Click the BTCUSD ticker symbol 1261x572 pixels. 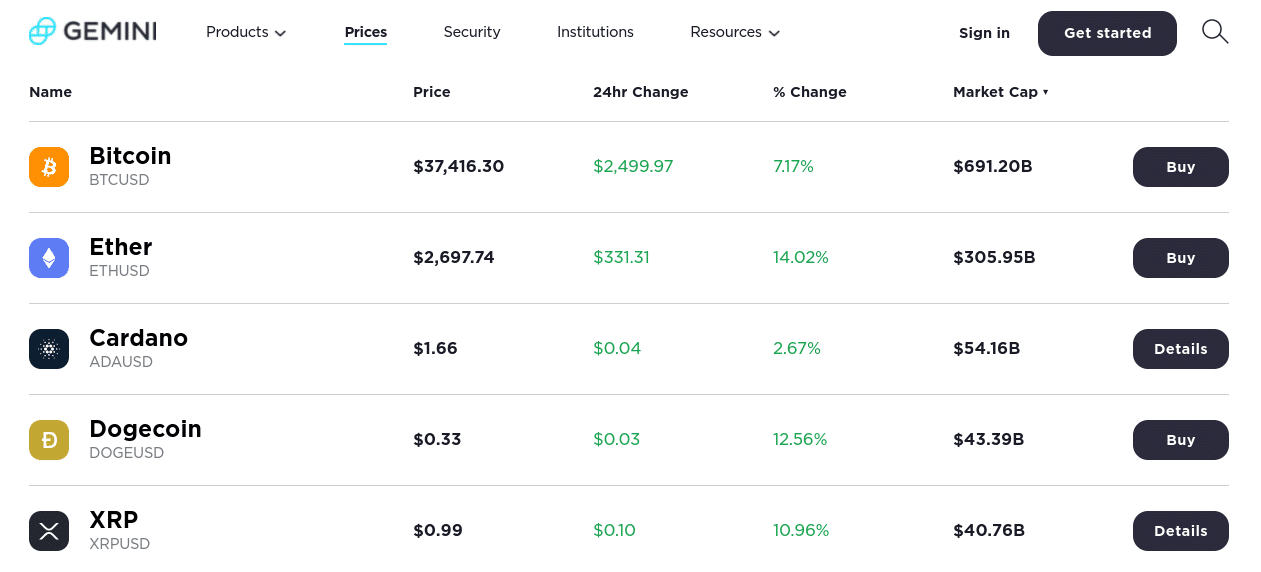[x=119, y=181]
